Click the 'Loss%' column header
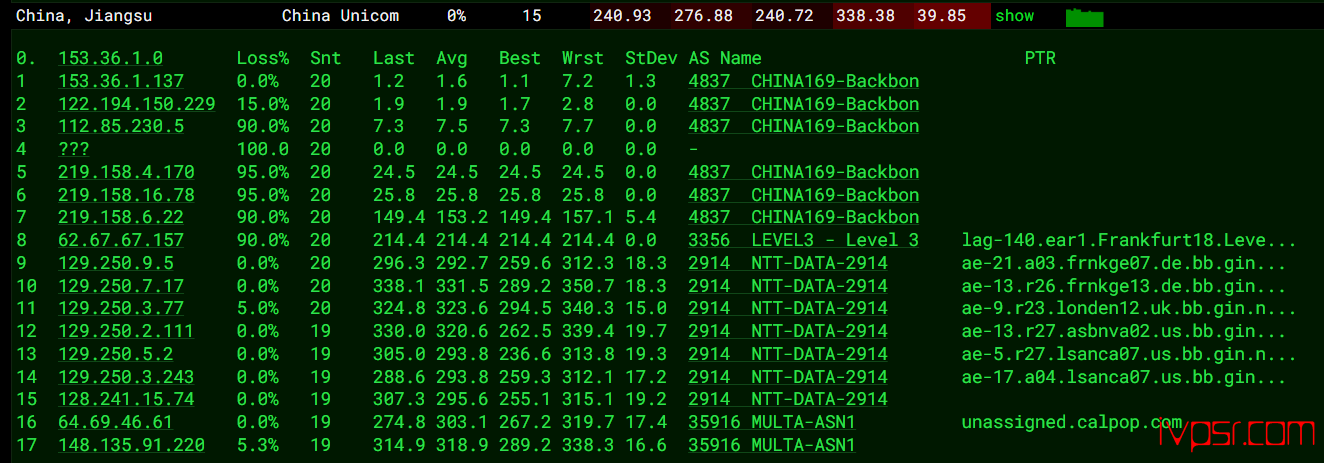This screenshot has height=463, width=1324. click(263, 58)
